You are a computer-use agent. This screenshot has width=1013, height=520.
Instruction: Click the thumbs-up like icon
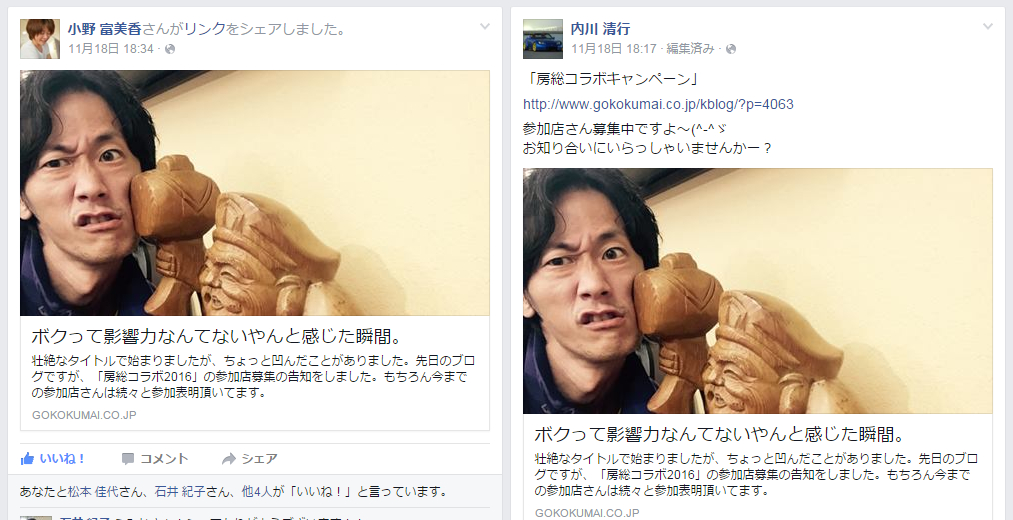(27, 459)
